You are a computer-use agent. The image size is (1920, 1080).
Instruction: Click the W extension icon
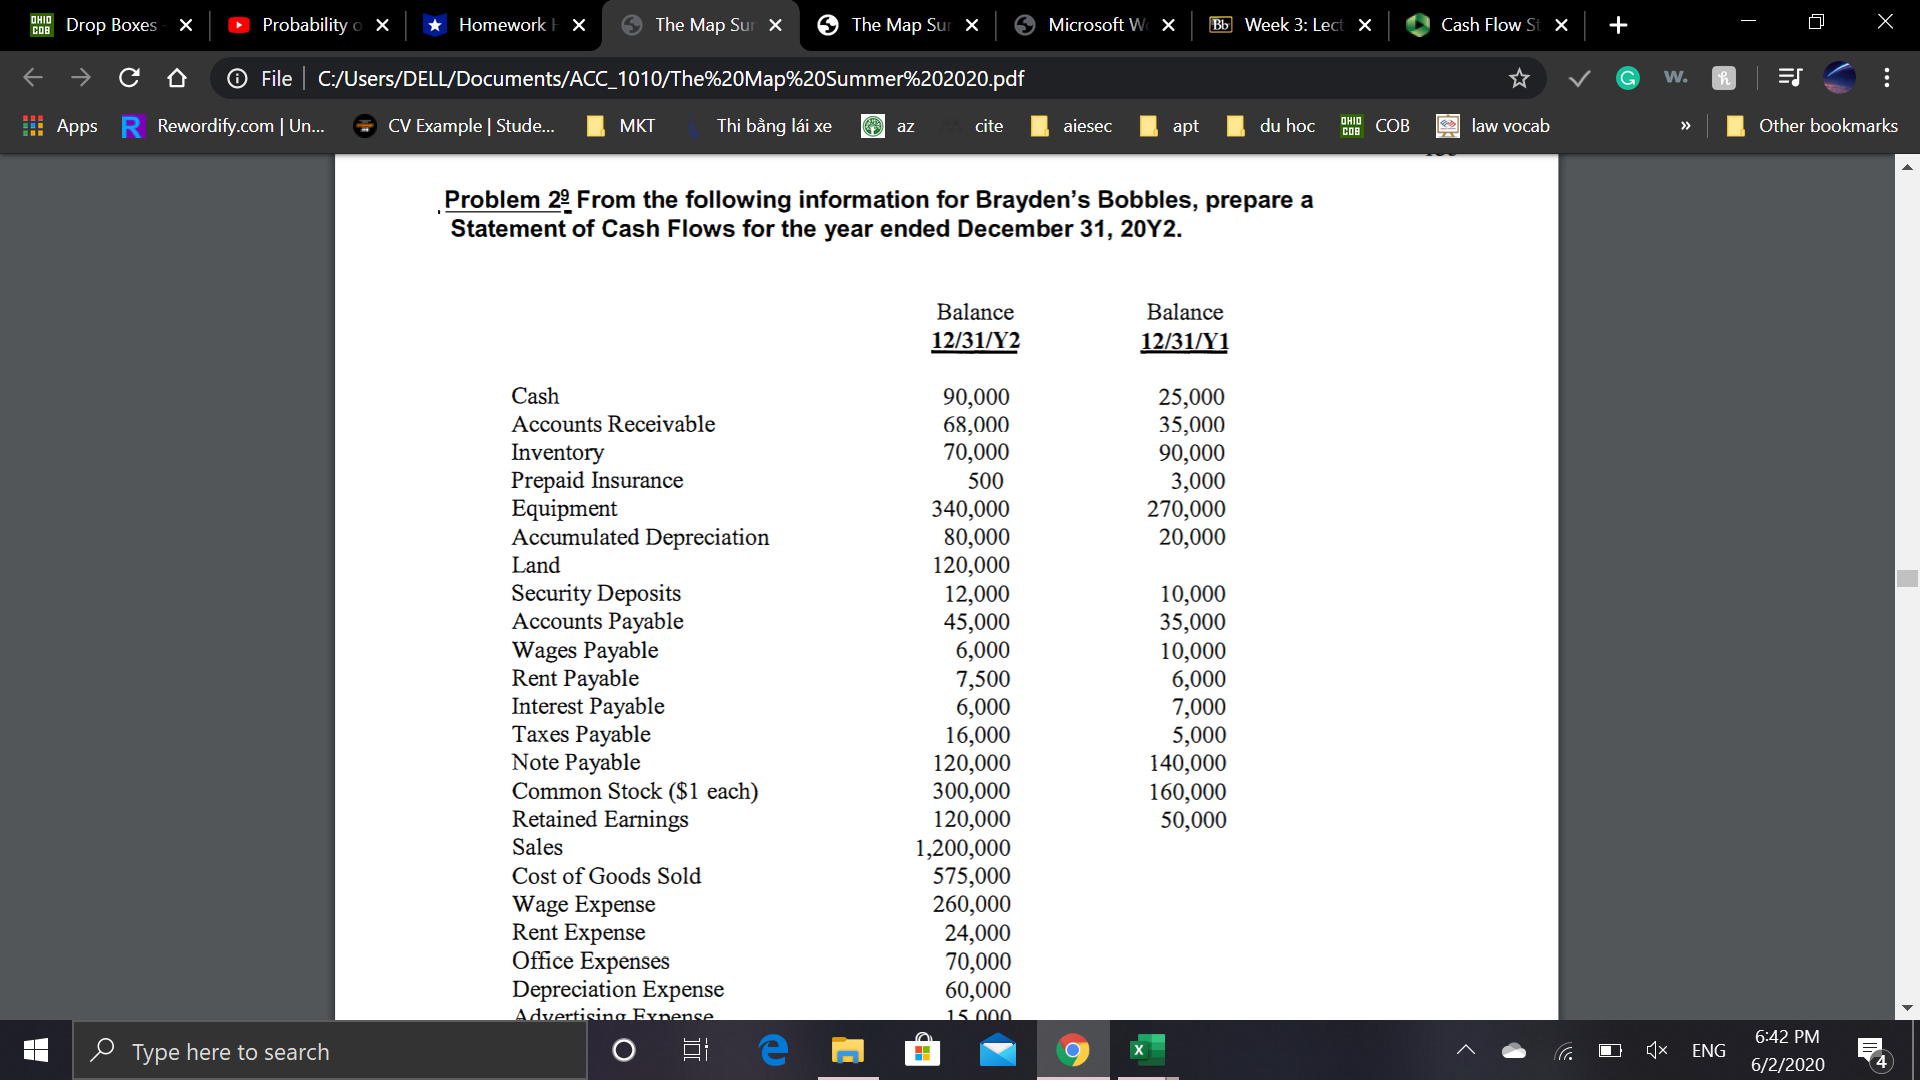pyautogui.click(x=1675, y=78)
